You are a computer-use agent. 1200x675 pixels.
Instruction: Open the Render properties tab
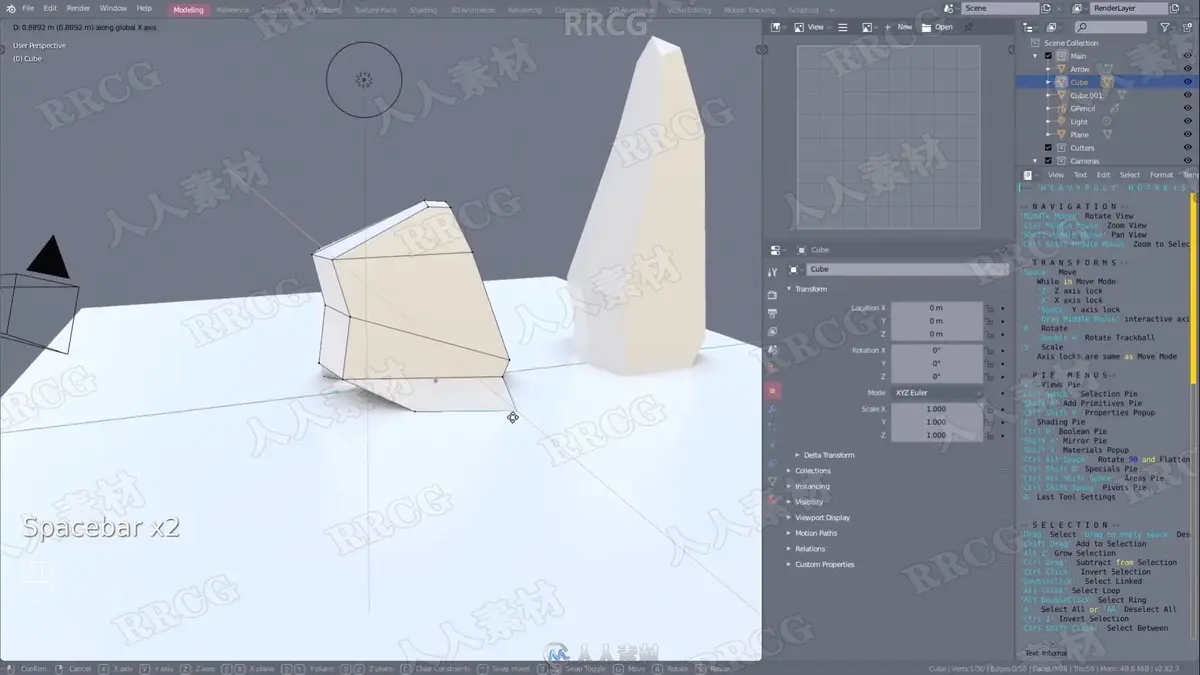[772, 295]
